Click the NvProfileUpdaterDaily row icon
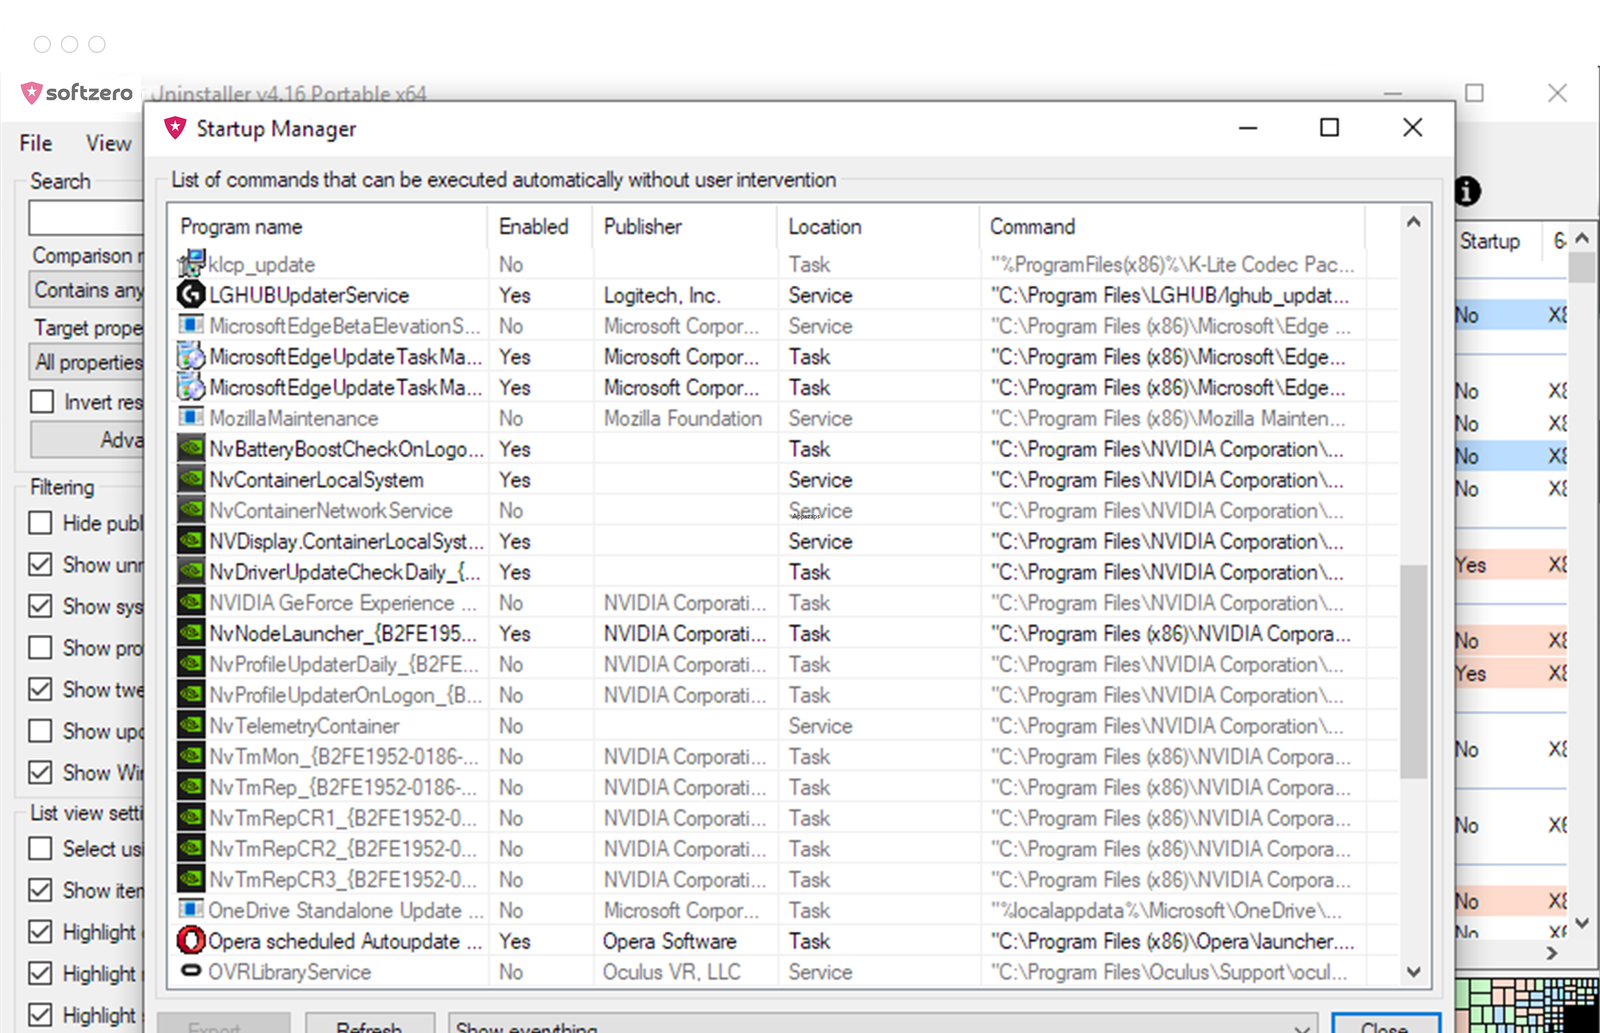Image resolution: width=1600 pixels, height=1033 pixels. coord(191,664)
